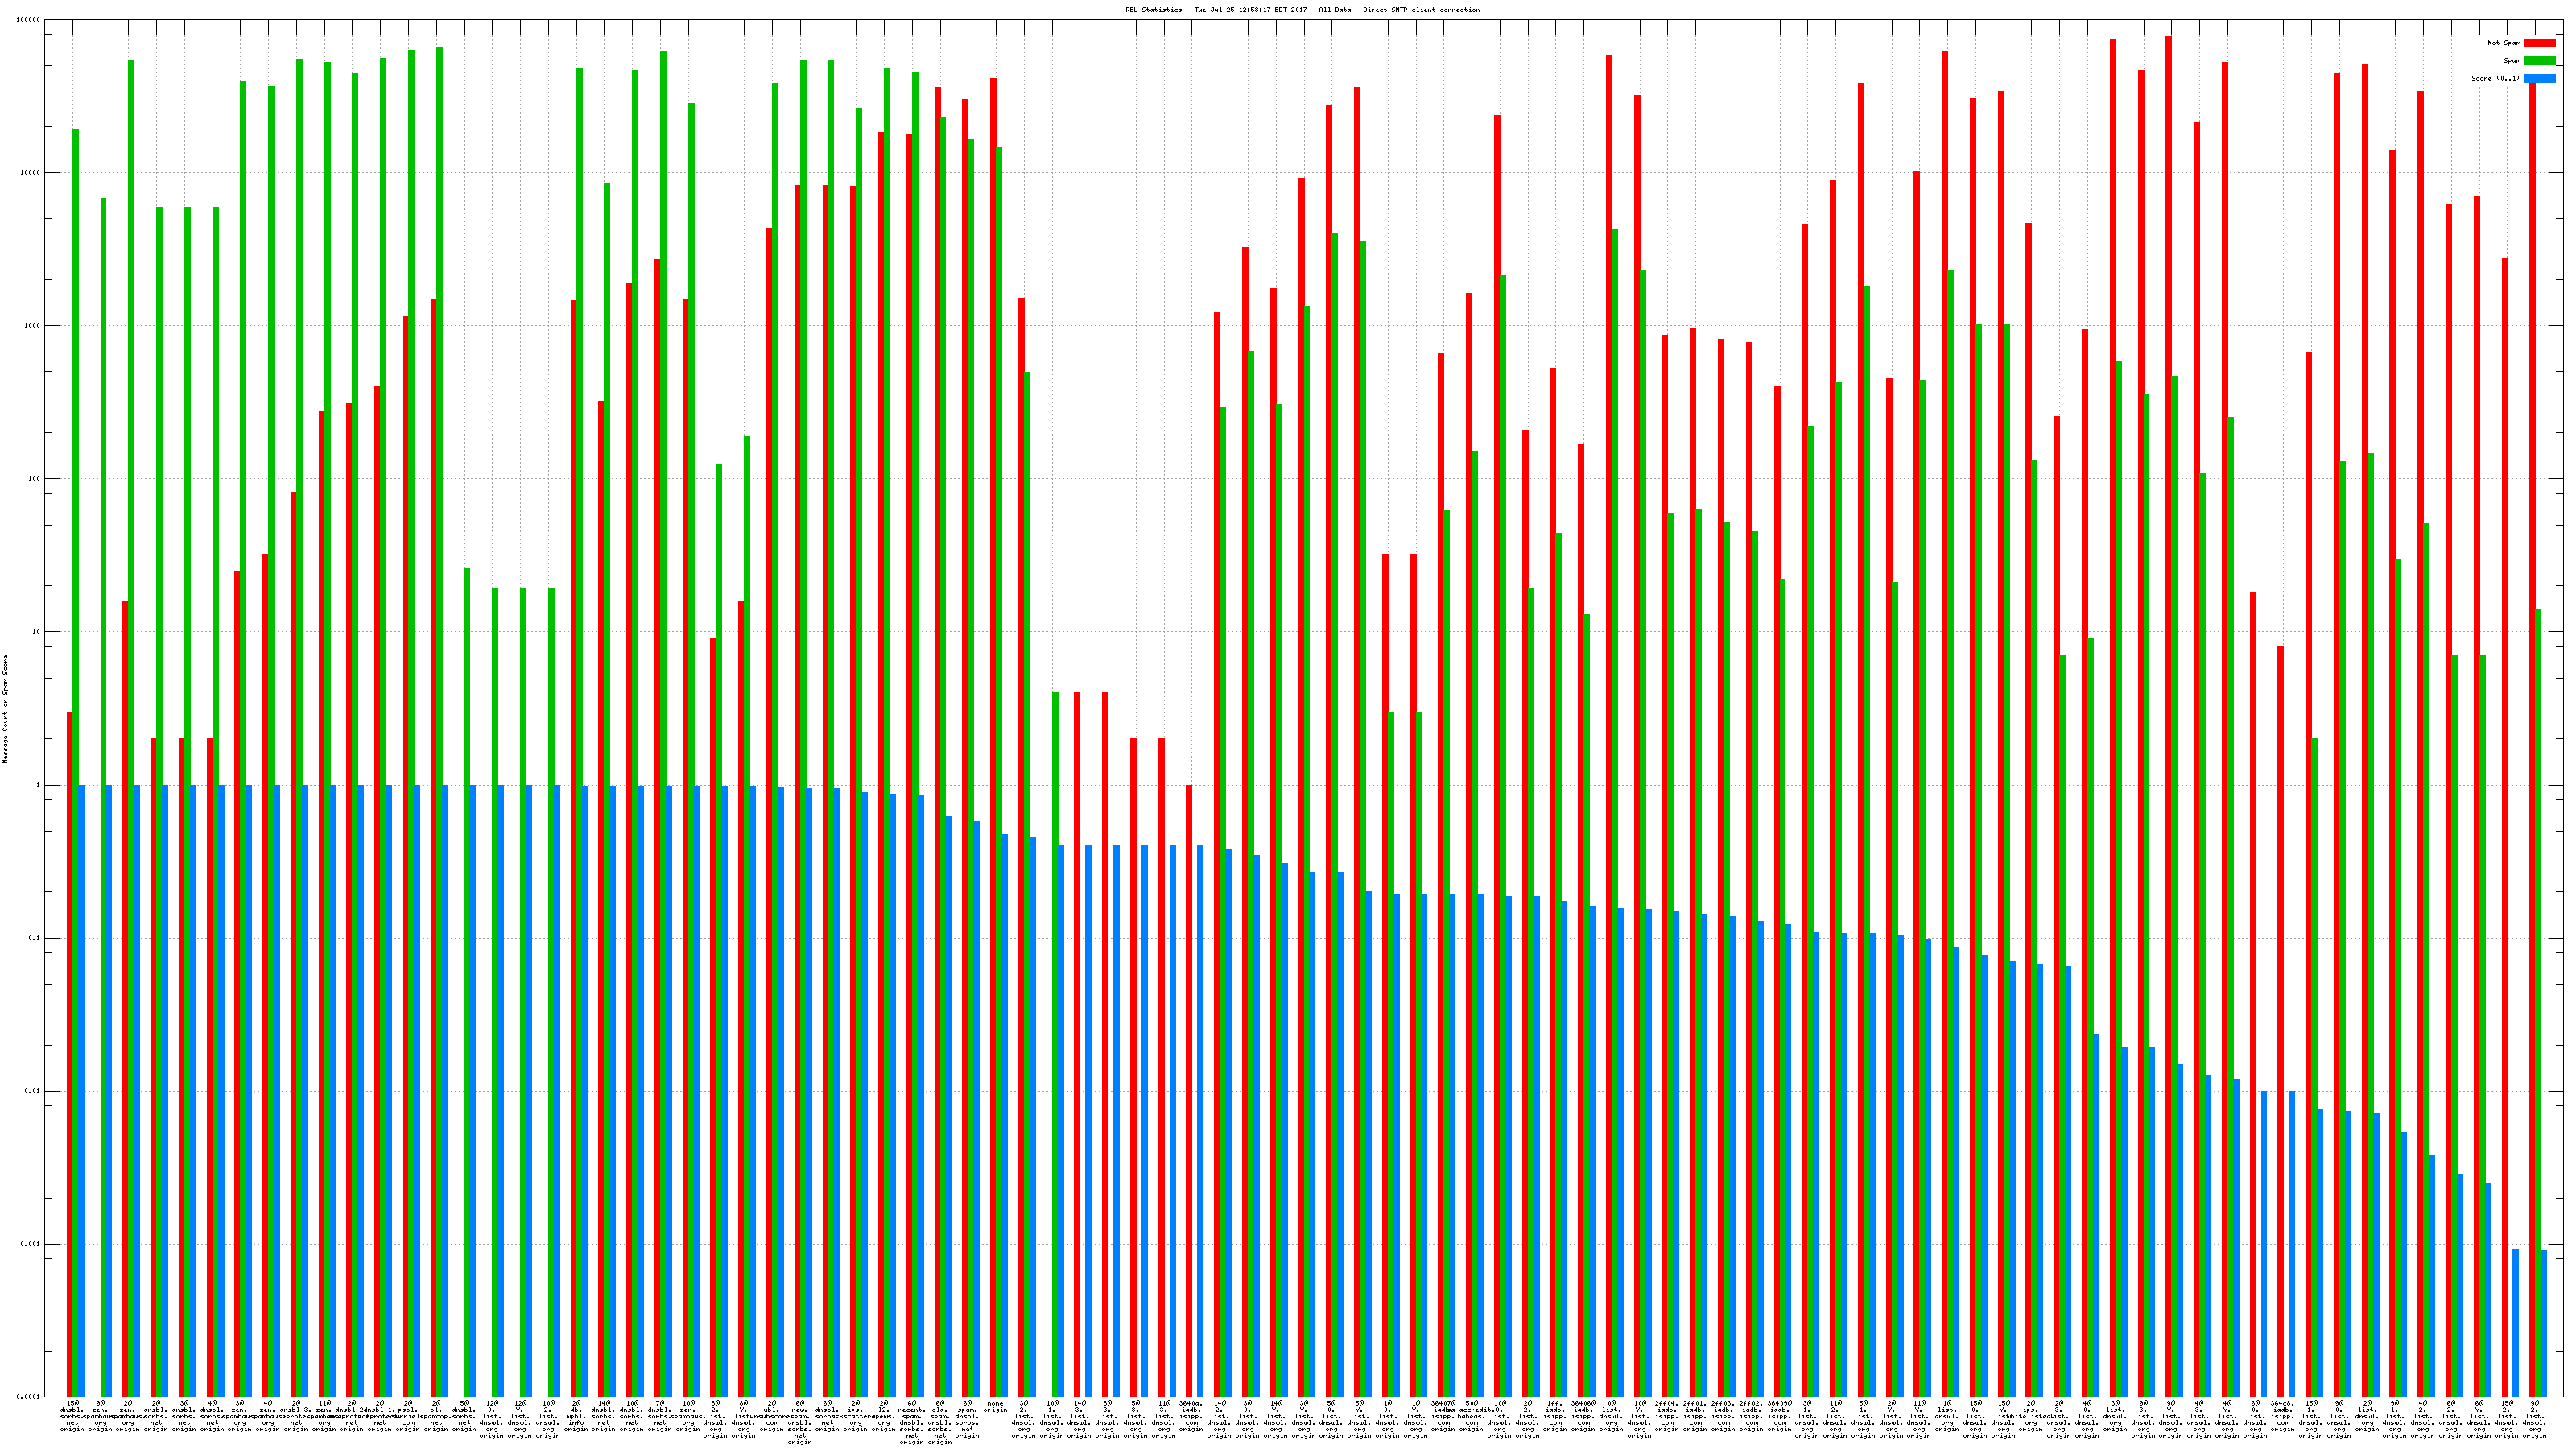Click the 'psbl.surriel.com origin' x-axis label
The height and width of the screenshot is (1449, 2576).
coord(408,1416)
